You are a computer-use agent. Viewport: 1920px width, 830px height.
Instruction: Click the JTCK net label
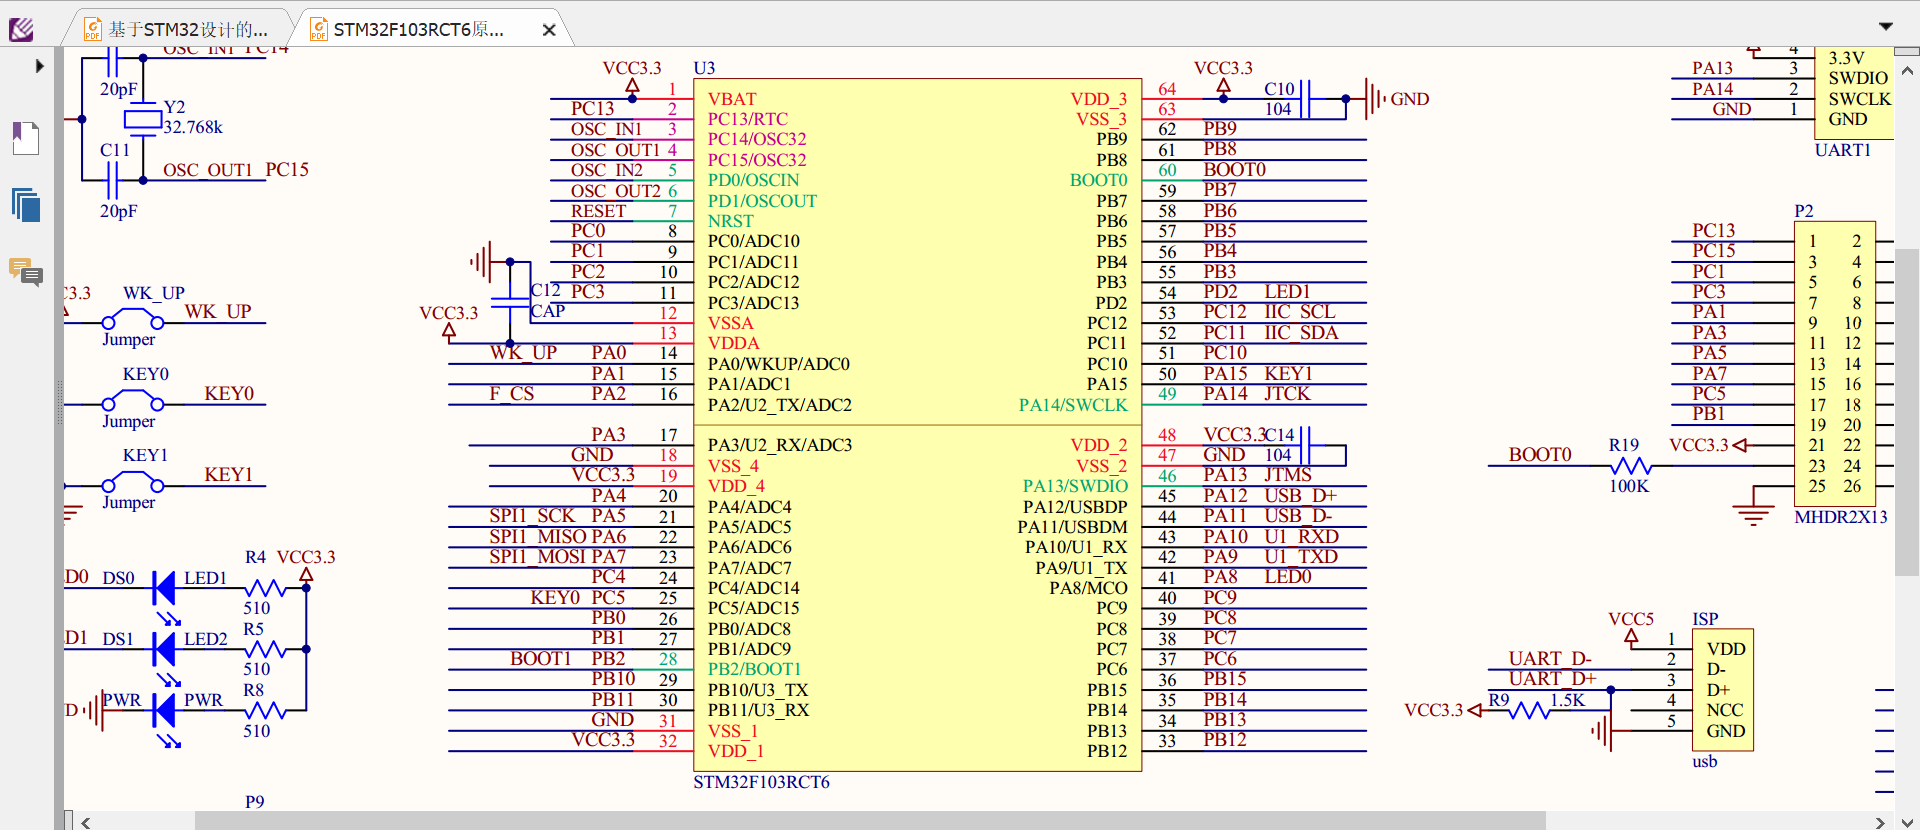1287,394
